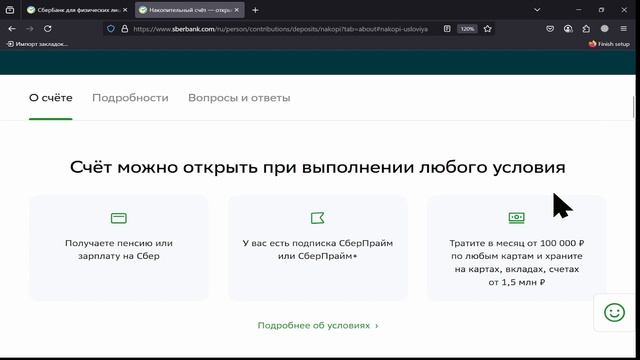Click Finish setup in the bookmarks bar
Image resolution: width=640 pixels, height=360 pixels.
coord(609,44)
